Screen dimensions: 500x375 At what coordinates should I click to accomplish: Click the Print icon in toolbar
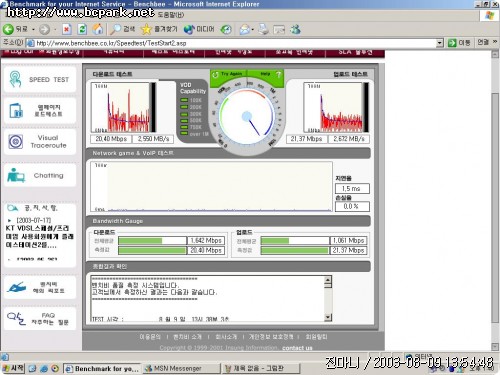coord(263,29)
